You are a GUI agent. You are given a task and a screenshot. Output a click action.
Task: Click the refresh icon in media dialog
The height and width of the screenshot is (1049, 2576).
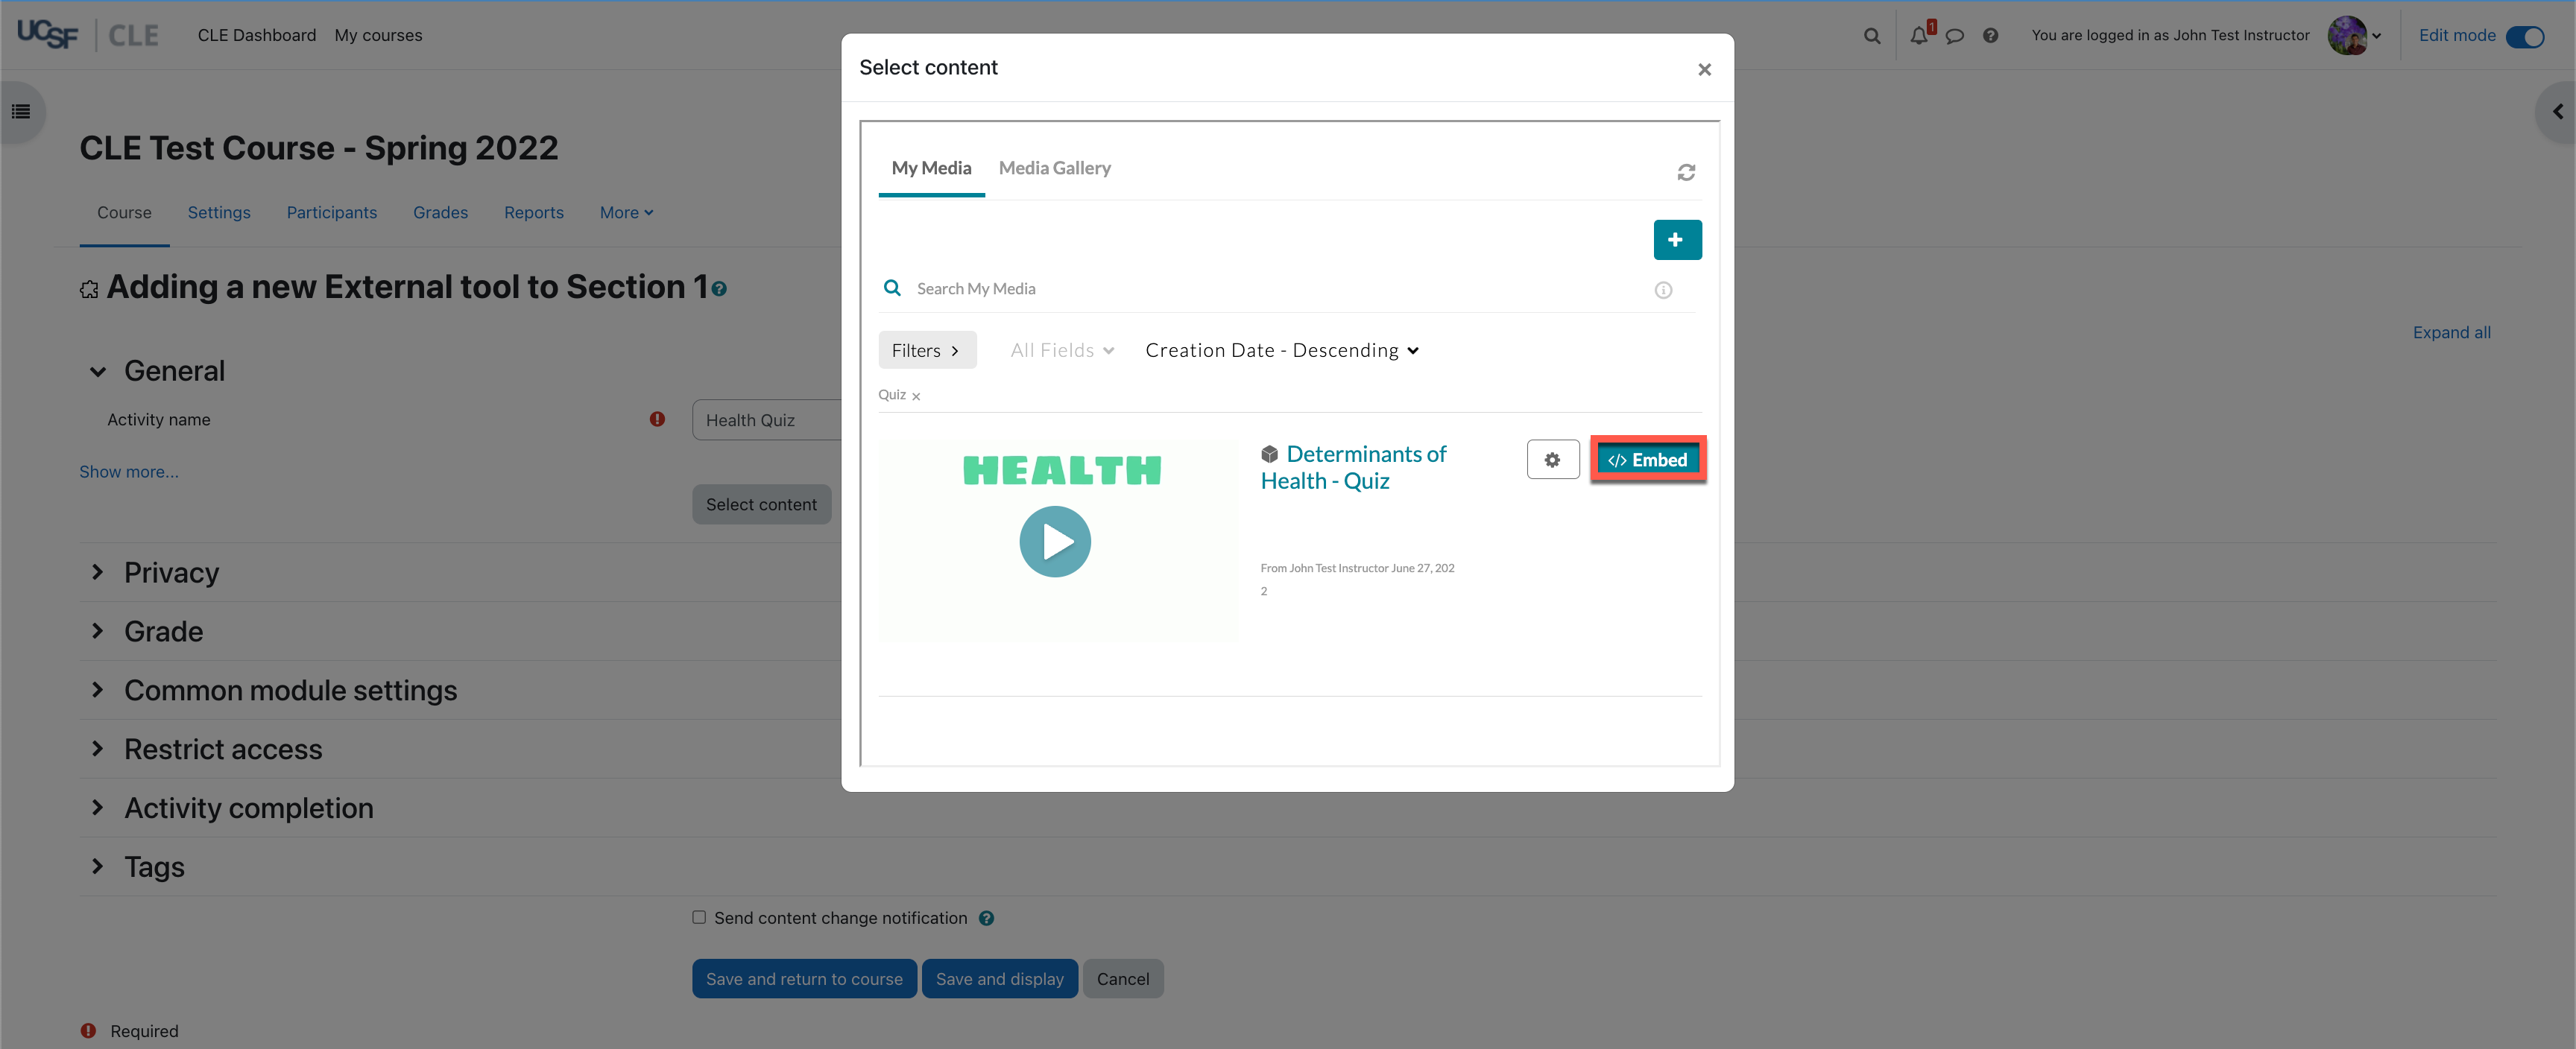(x=1686, y=172)
